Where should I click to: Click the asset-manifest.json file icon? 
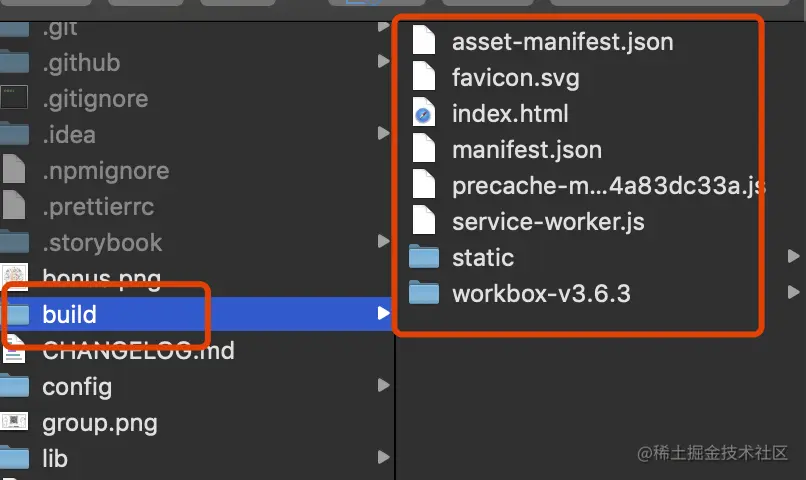click(424, 40)
